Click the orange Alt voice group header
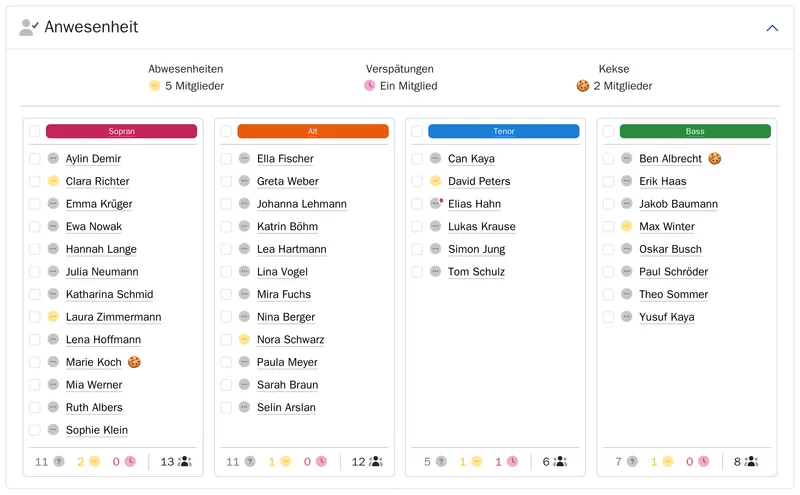The image size is (800, 495). (313, 131)
